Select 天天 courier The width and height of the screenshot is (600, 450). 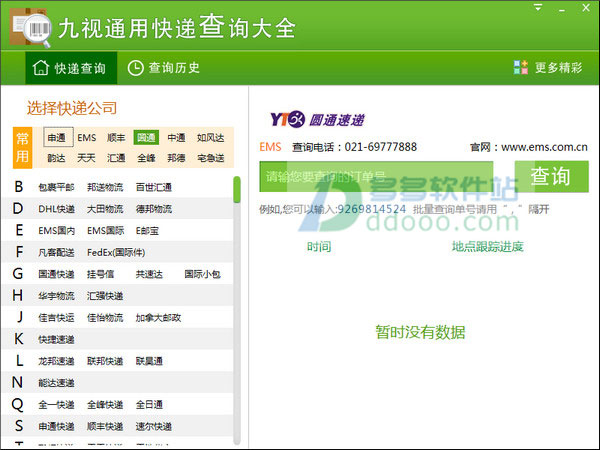coord(86,158)
